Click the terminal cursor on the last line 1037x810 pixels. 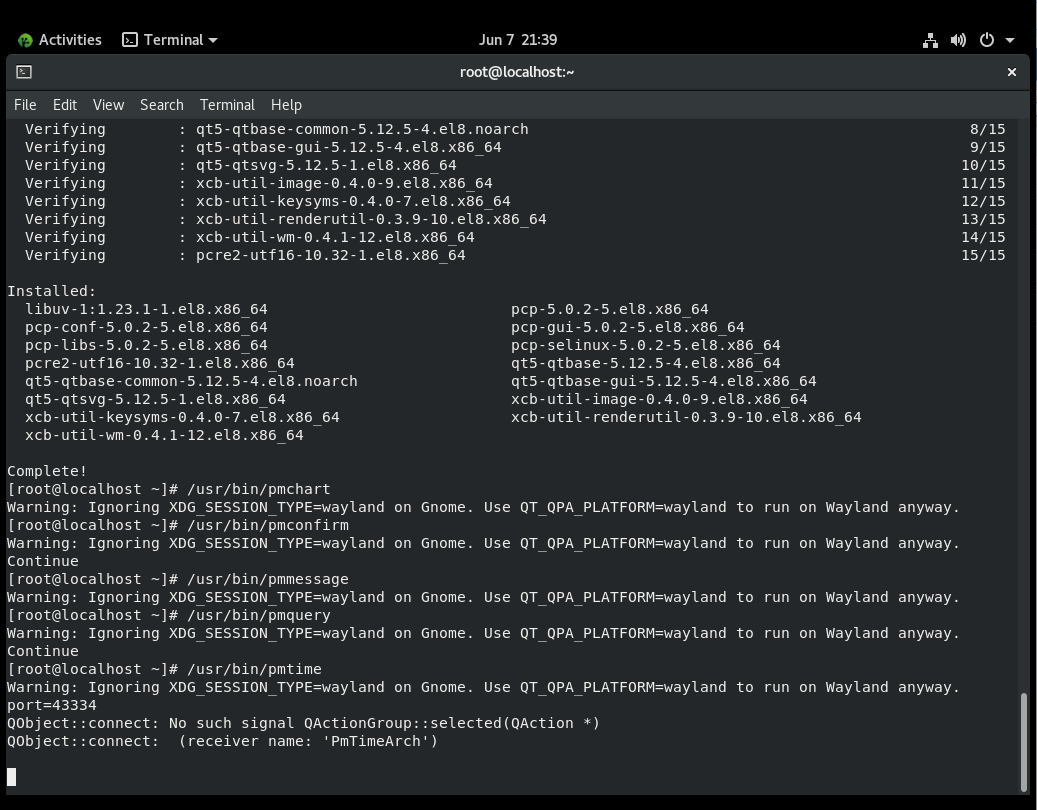(12, 777)
